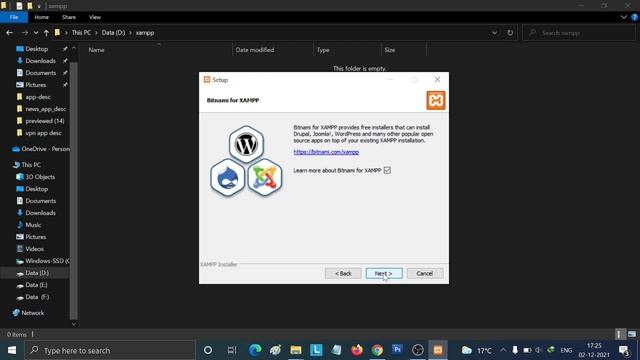The height and width of the screenshot is (360, 640).
Task: Show hidden system tray icons
Action: coord(503,350)
